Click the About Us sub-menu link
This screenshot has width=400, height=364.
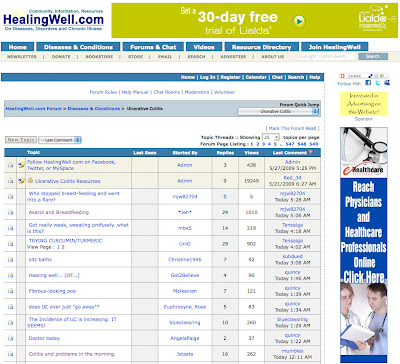pyautogui.click(x=273, y=57)
